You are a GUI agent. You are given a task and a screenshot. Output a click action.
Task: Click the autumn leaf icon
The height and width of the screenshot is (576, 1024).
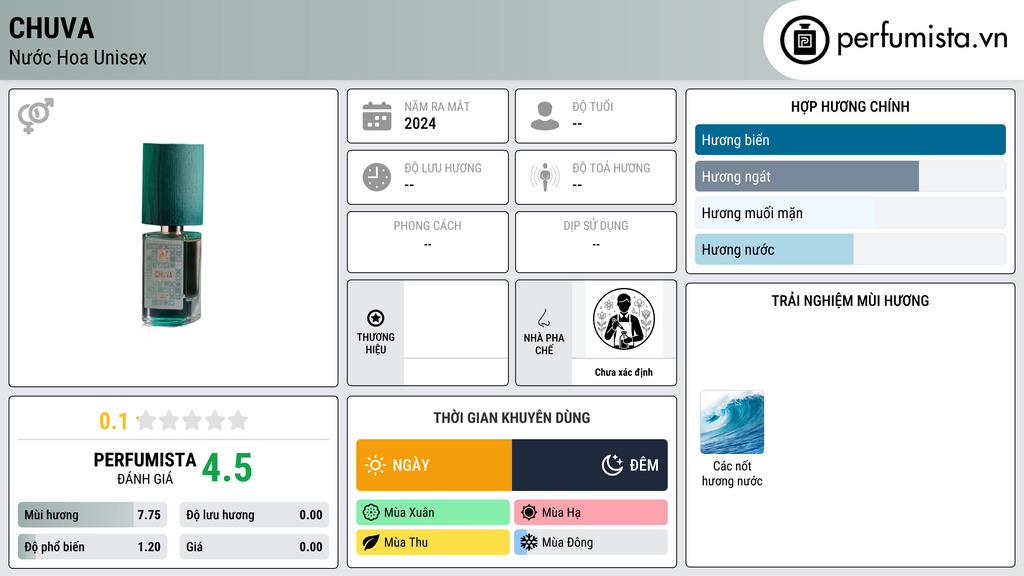(371, 542)
